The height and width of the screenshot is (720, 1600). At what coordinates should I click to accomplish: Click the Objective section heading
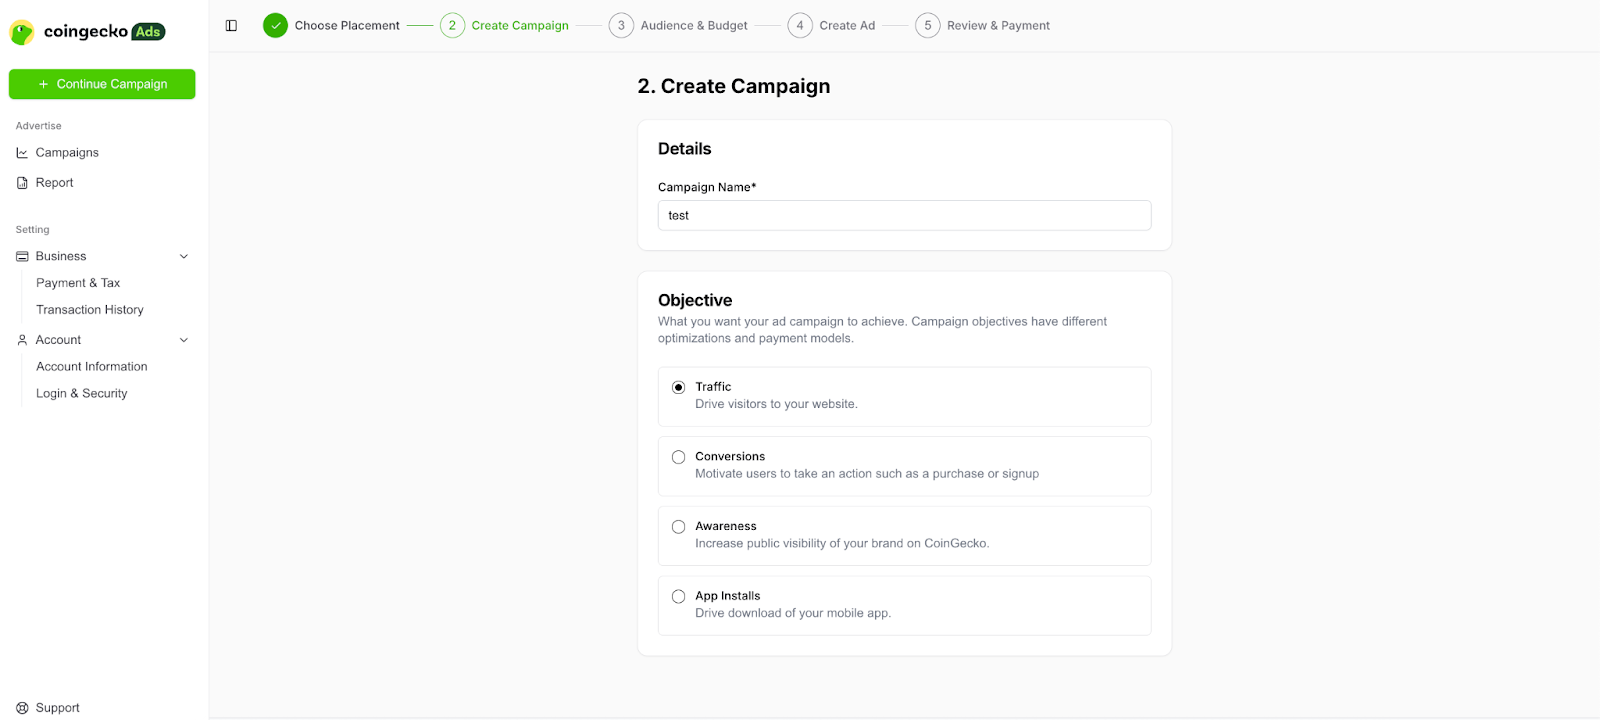point(695,301)
